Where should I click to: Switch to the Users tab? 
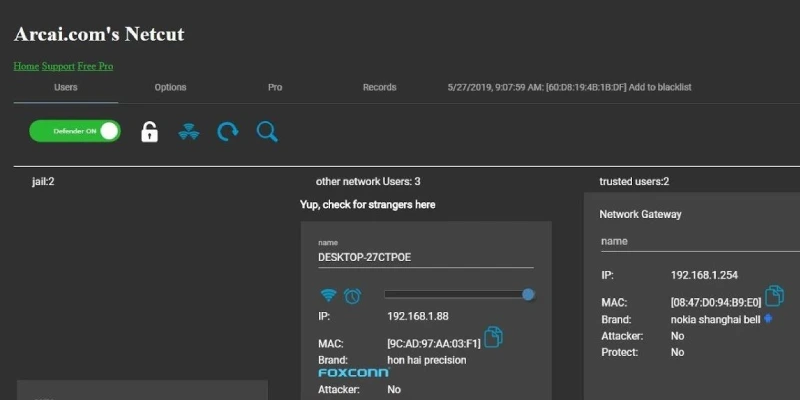click(x=66, y=88)
